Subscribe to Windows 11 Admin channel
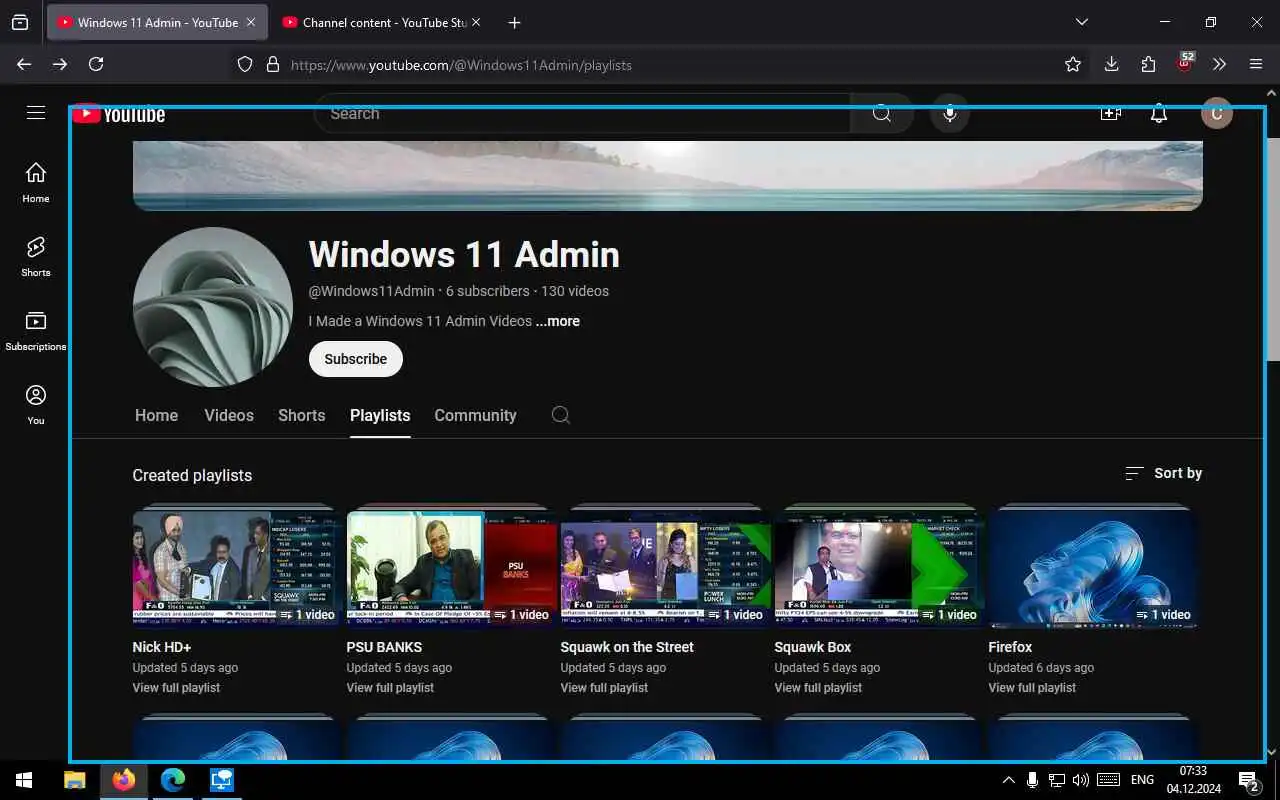Image resolution: width=1280 pixels, height=800 pixels. click(356, 359)
